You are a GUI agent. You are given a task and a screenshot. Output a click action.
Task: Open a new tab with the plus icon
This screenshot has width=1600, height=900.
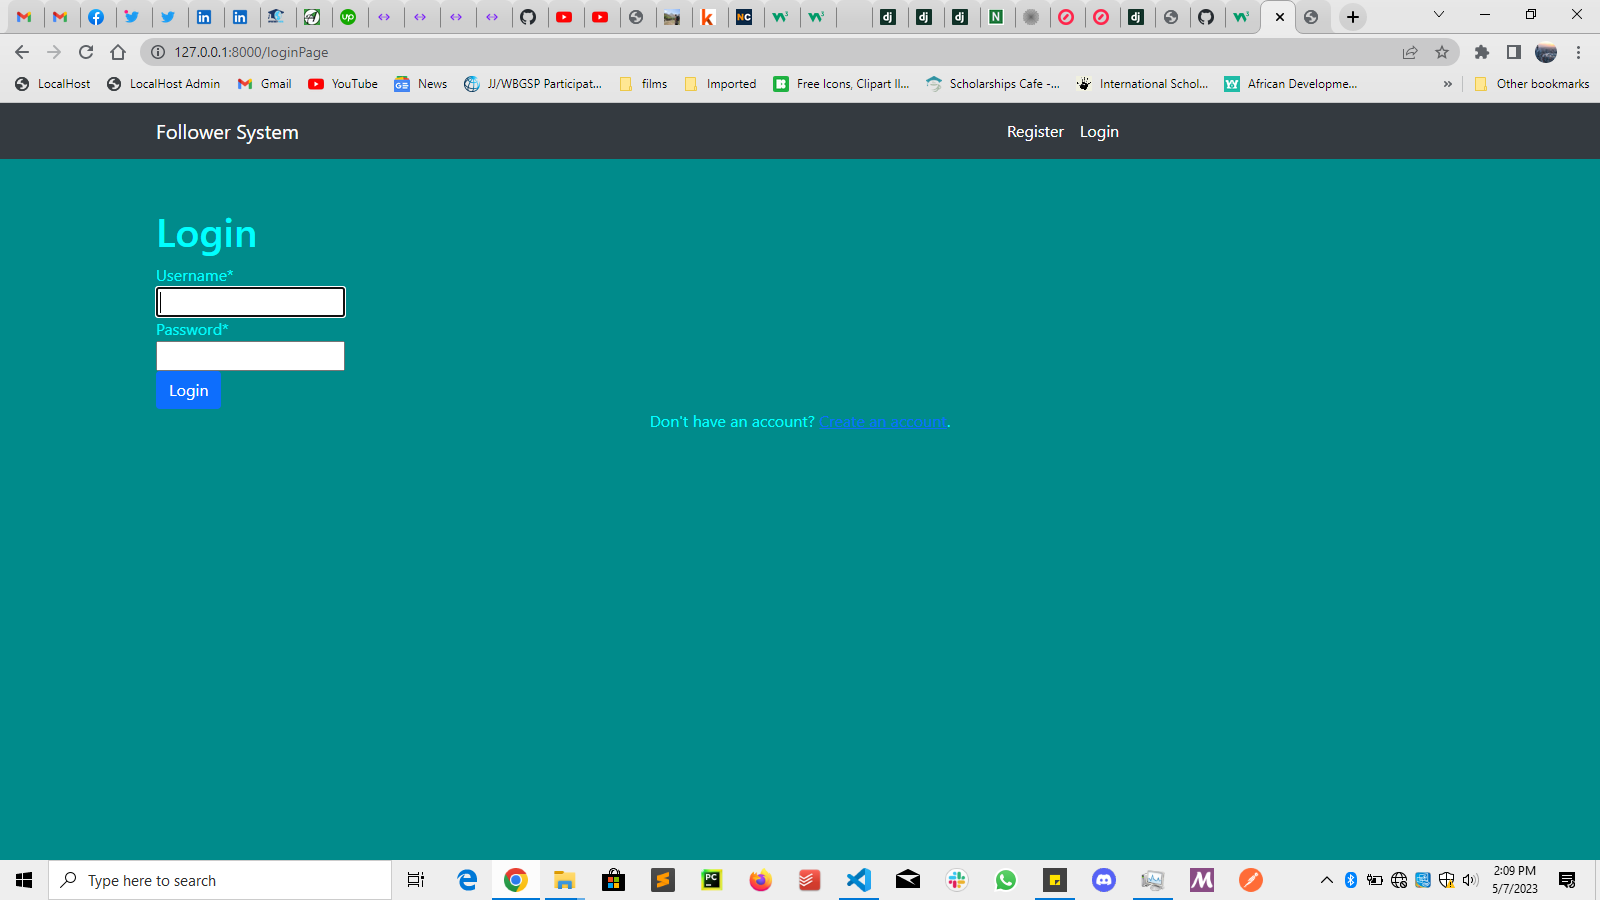tap(1352, 17)
